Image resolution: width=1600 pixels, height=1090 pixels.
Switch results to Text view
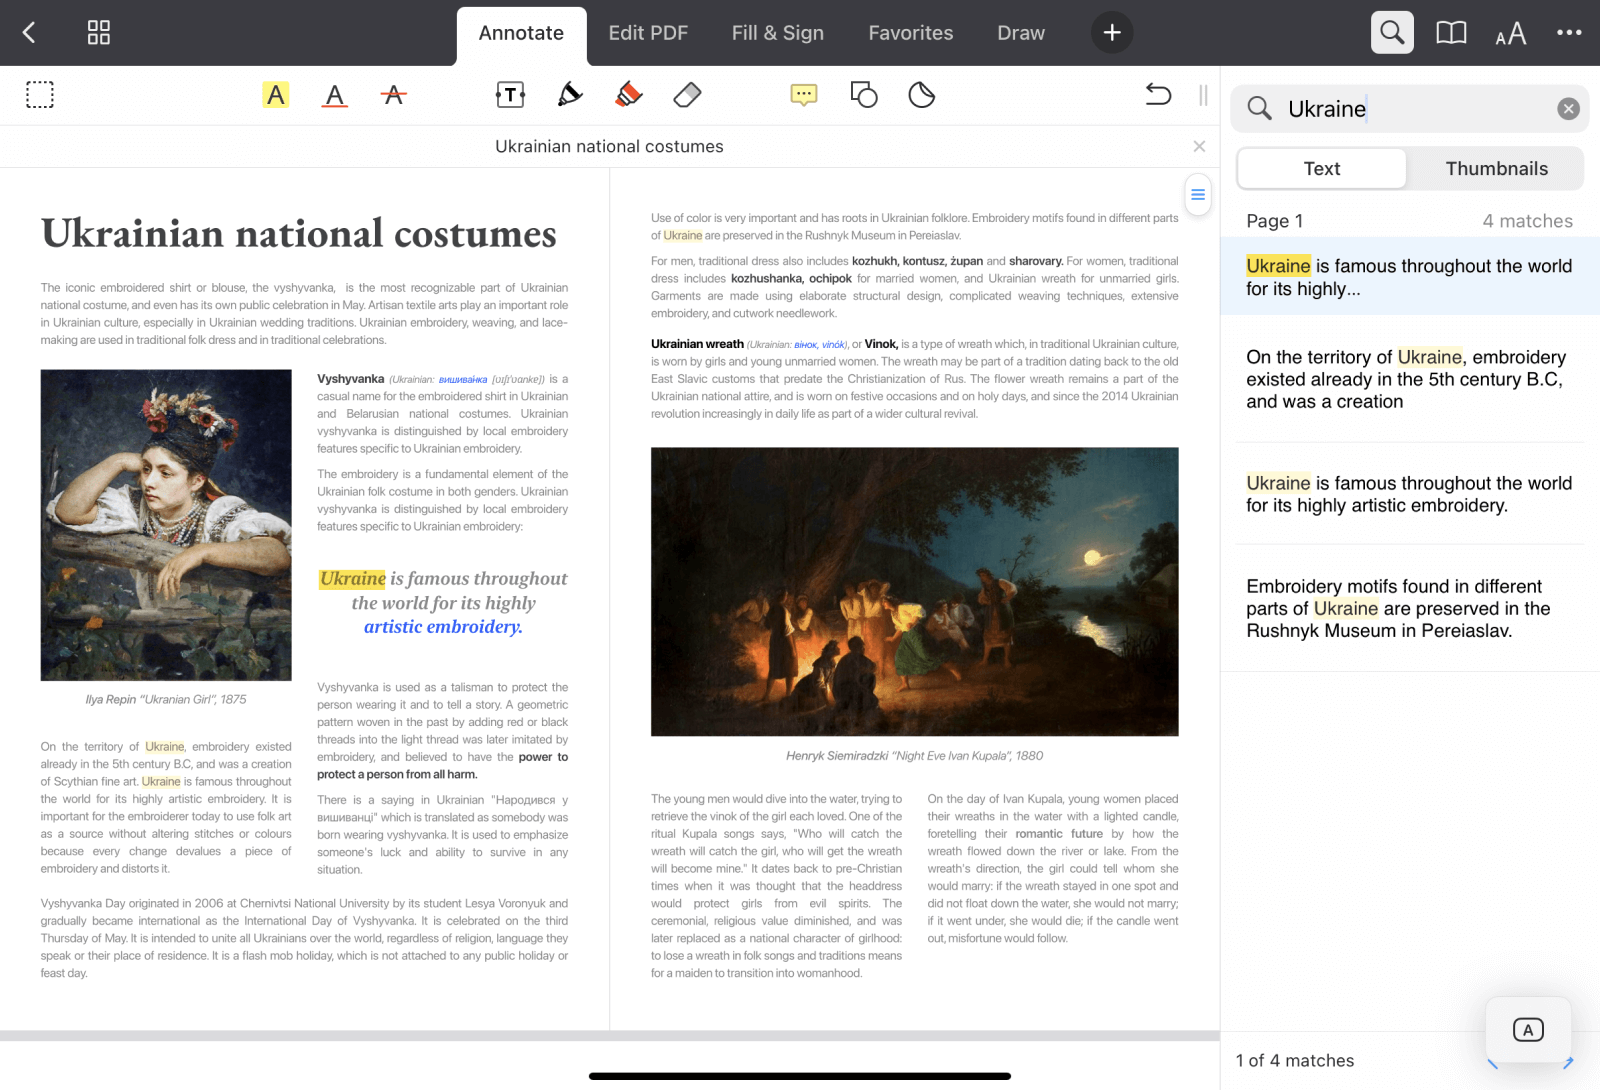tap(1322, 169)
